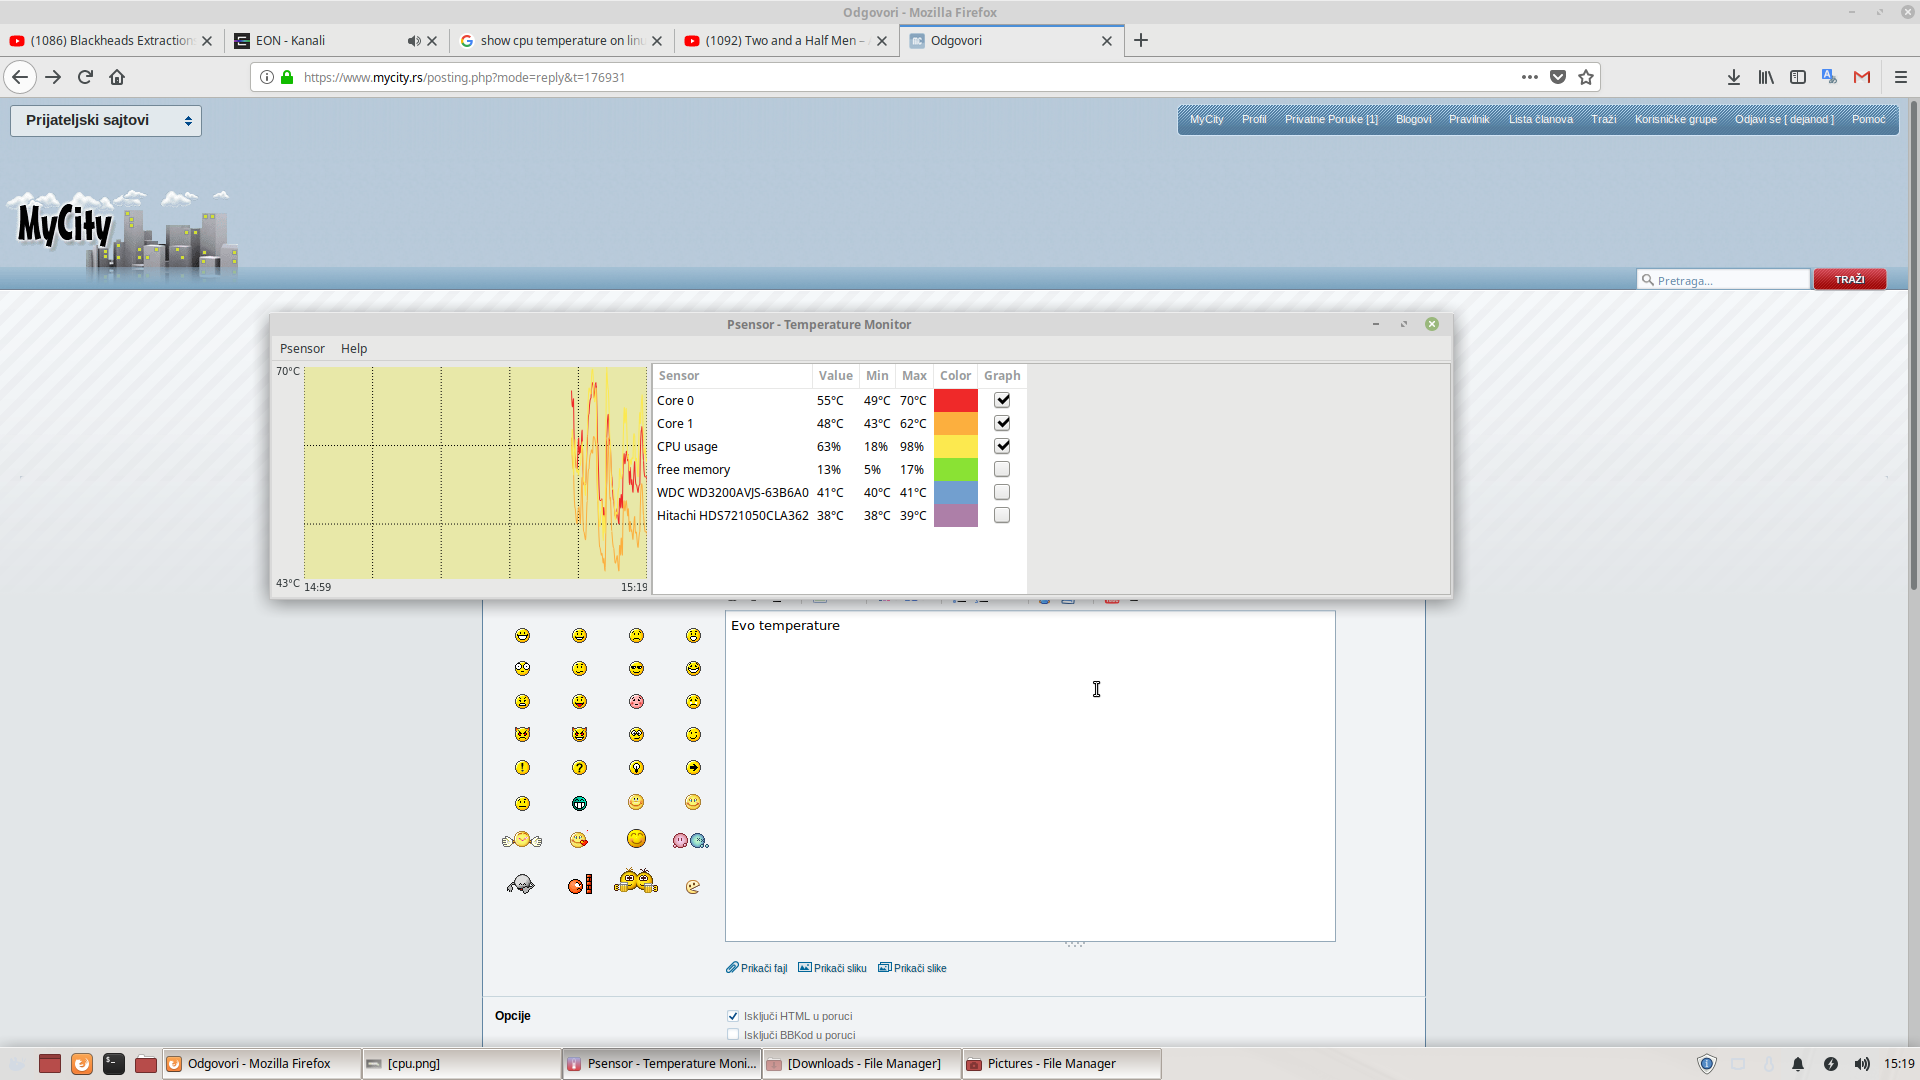This screenshot has width=1920, height=1080.
Task: Click the TRAŽI search button
Action: [1849, 279]
